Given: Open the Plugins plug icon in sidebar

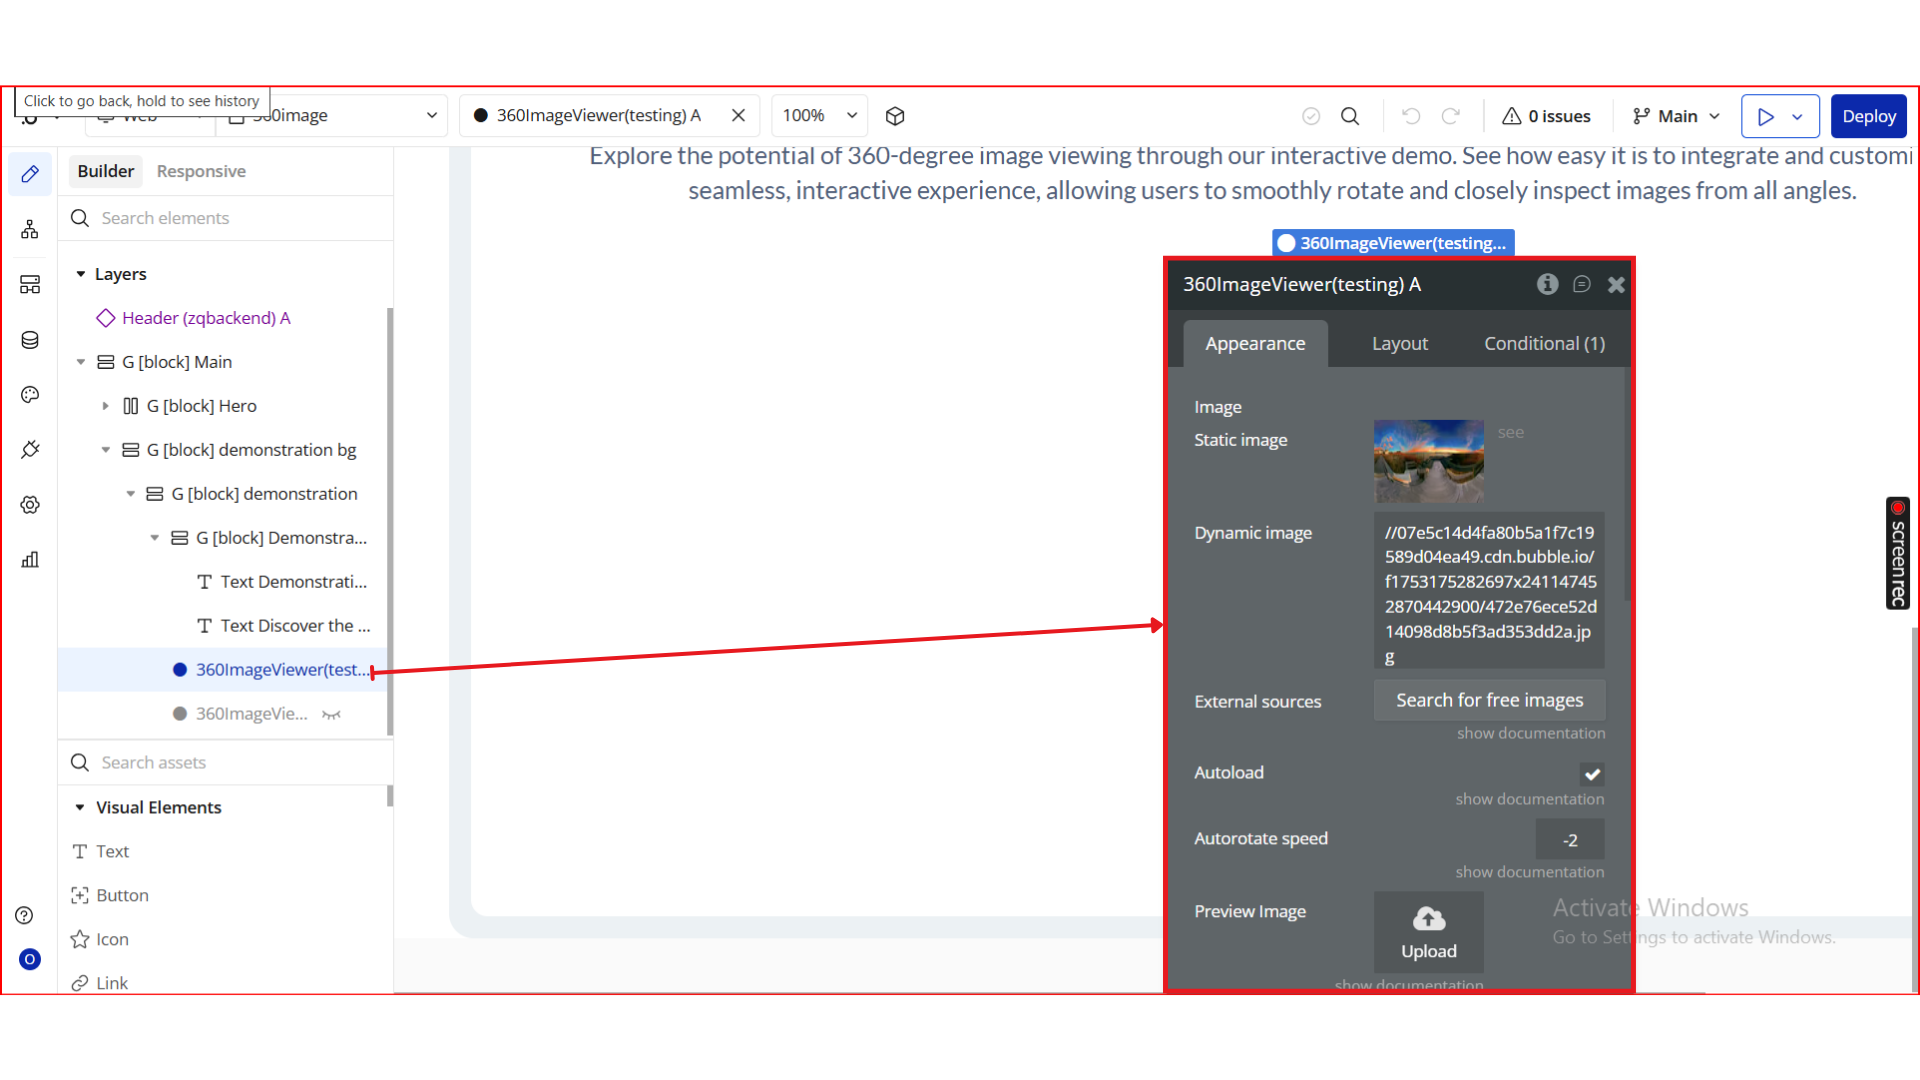Looking at the screenshot, I should point(30,450).
